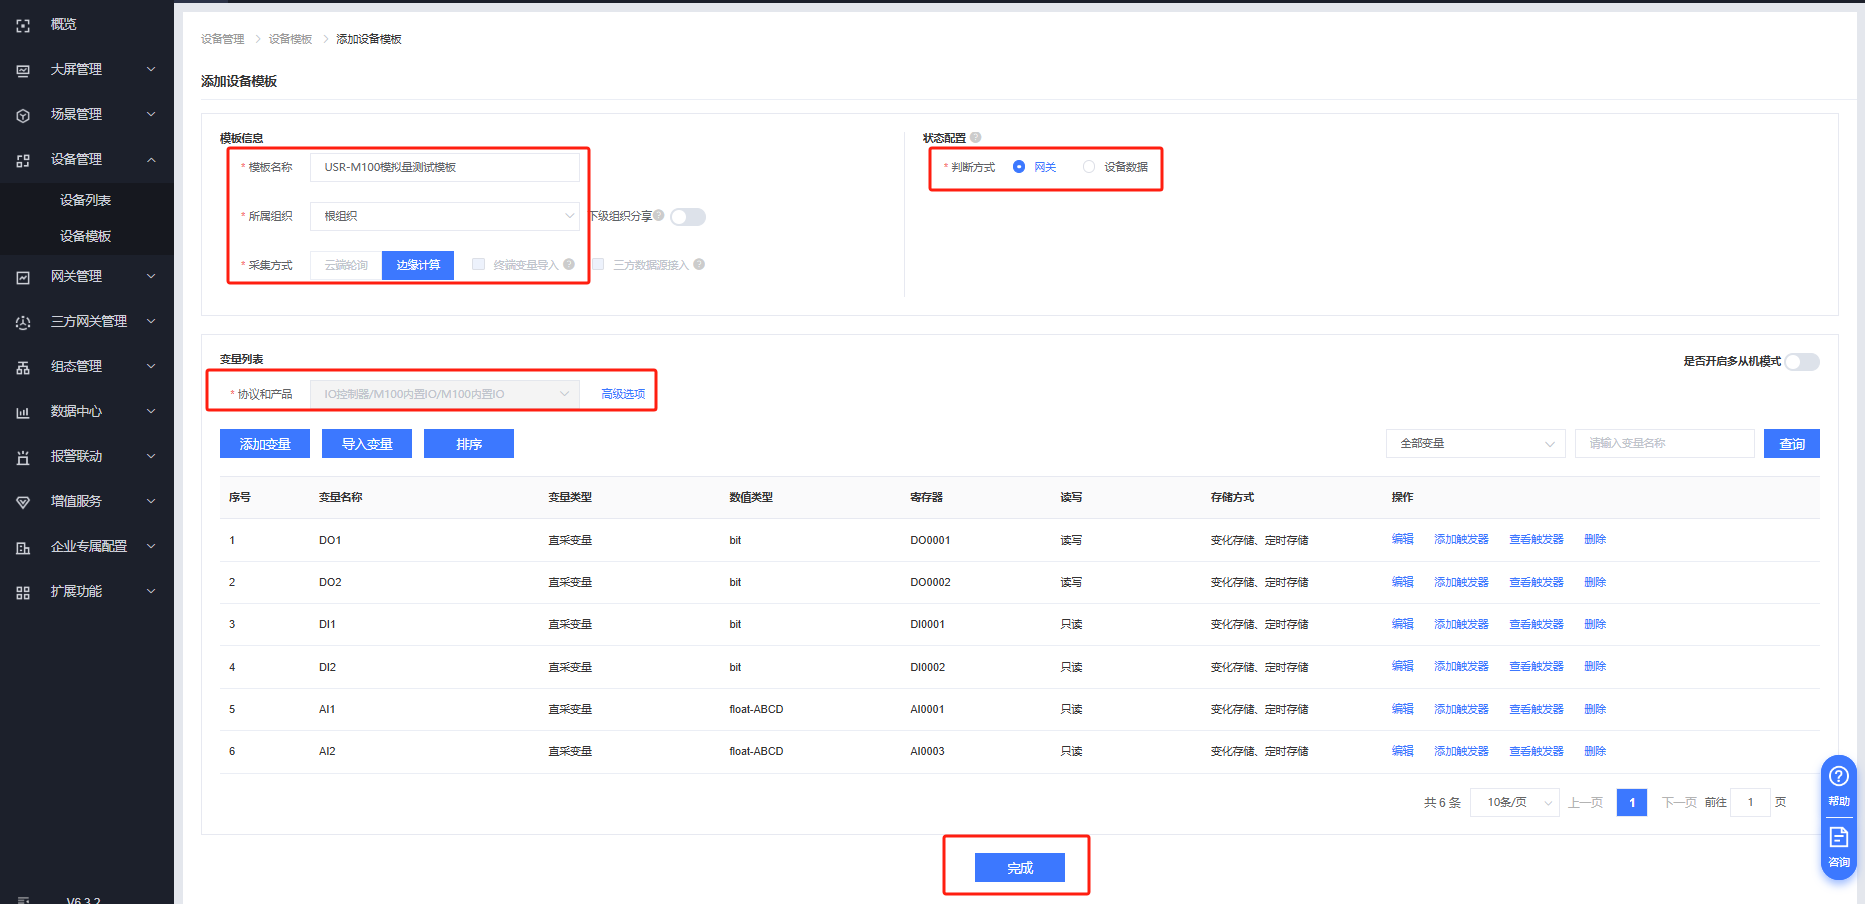Click the 报警联动 alarm icon

pyautogui.click(x=23, y=457)
